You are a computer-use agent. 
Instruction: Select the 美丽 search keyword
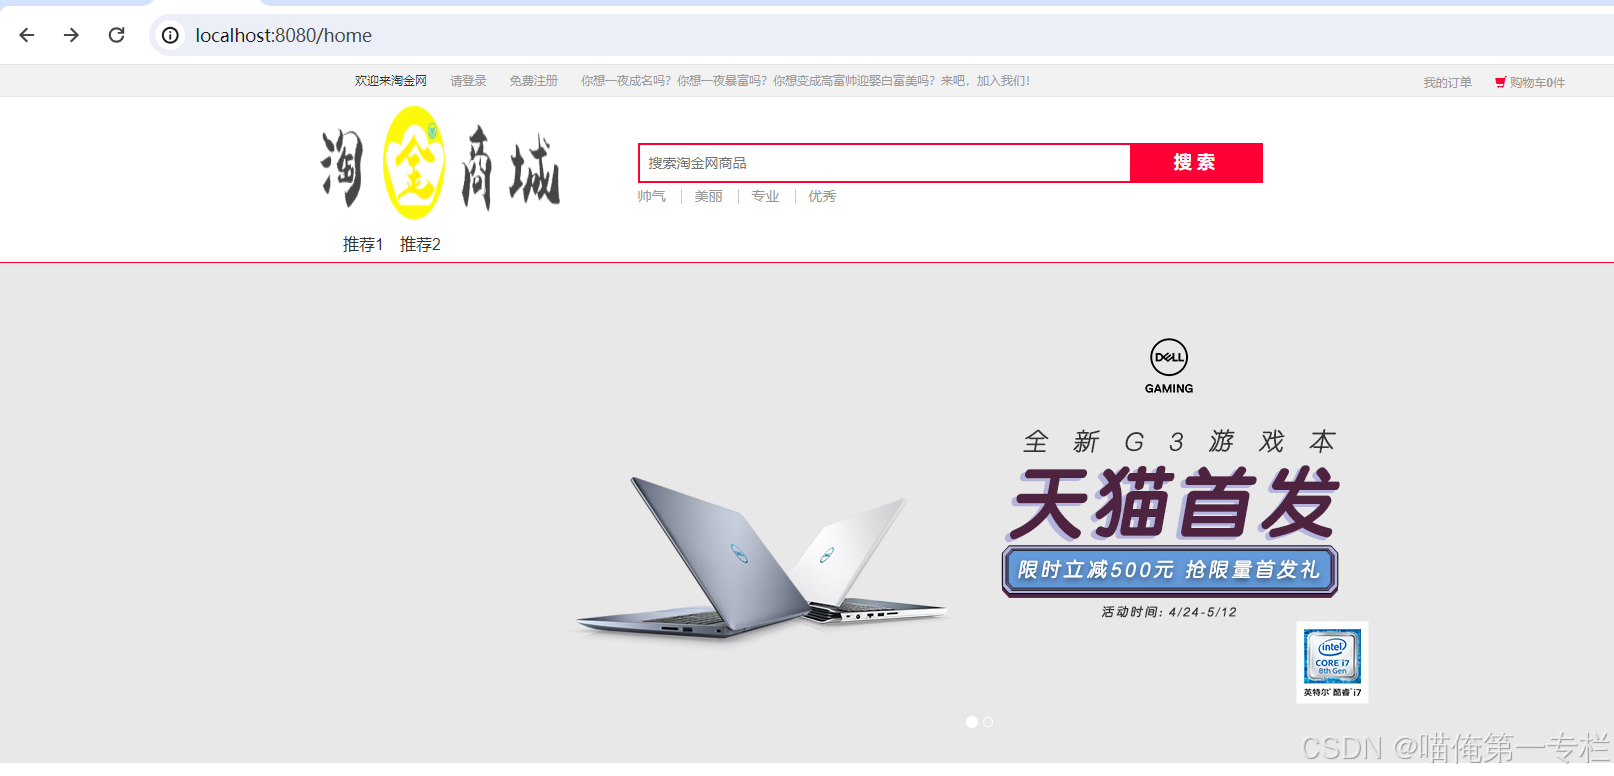coord(708,196)
